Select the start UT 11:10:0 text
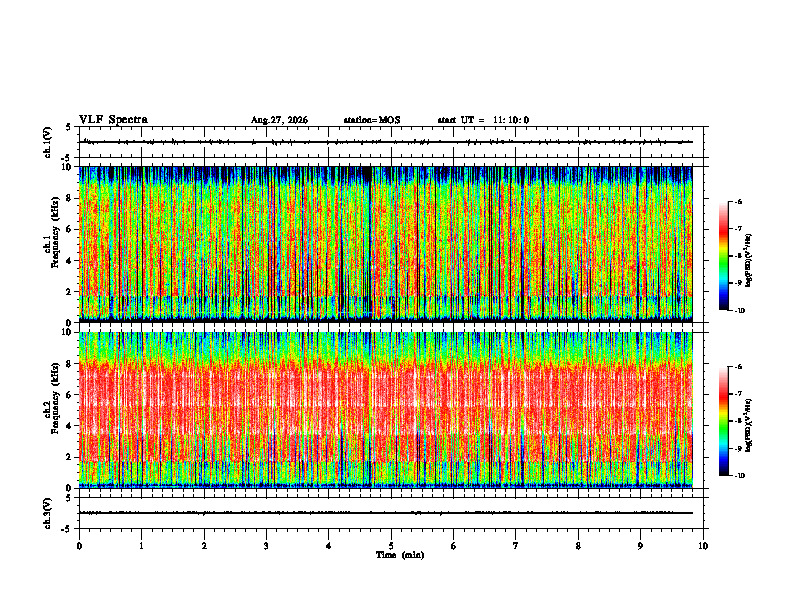Viewport: 792px width, 612px height. point(483,120)
